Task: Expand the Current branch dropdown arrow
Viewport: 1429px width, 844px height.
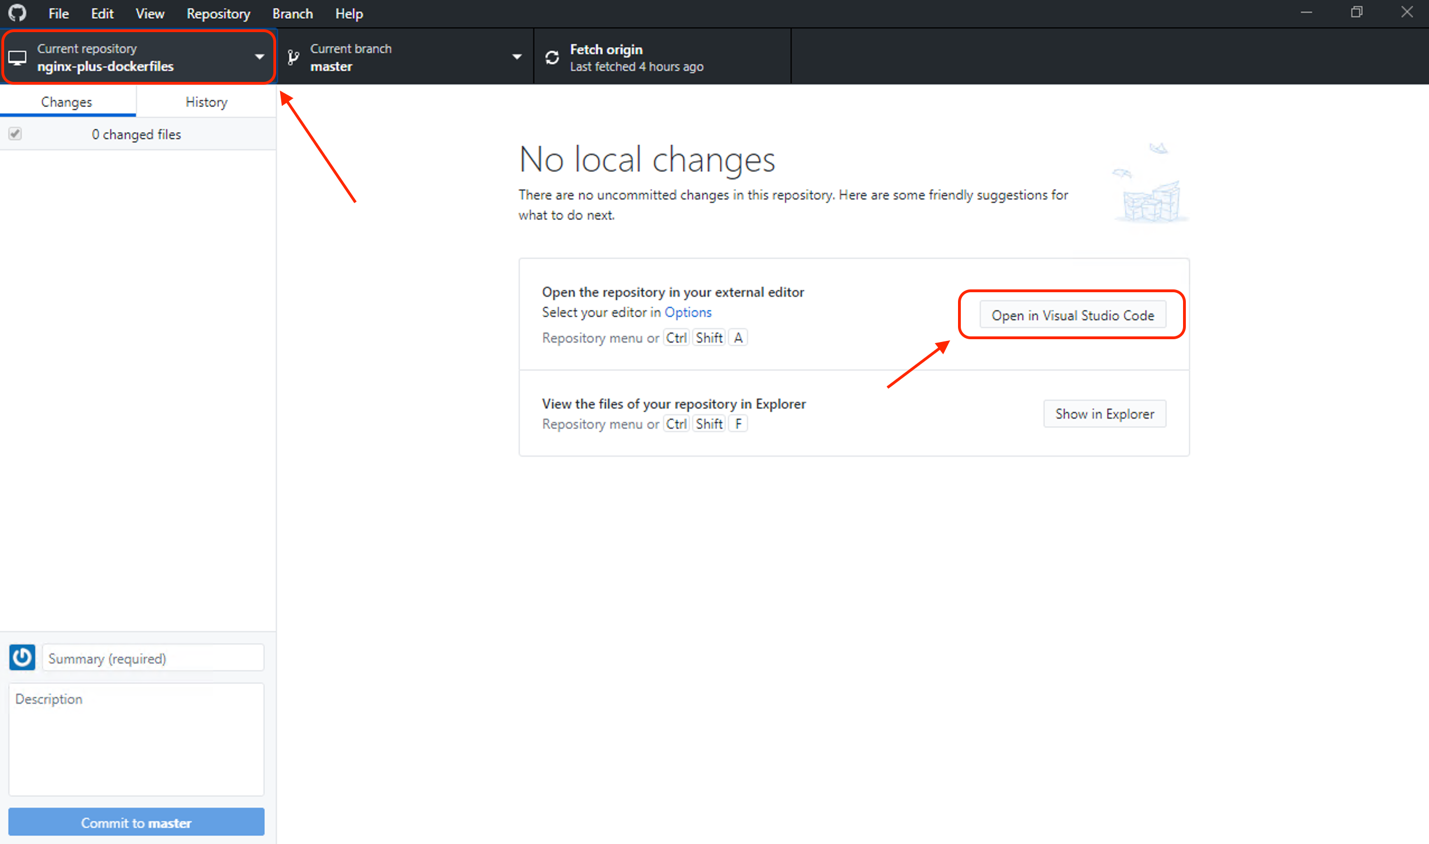Action: [x=517, y=57]
